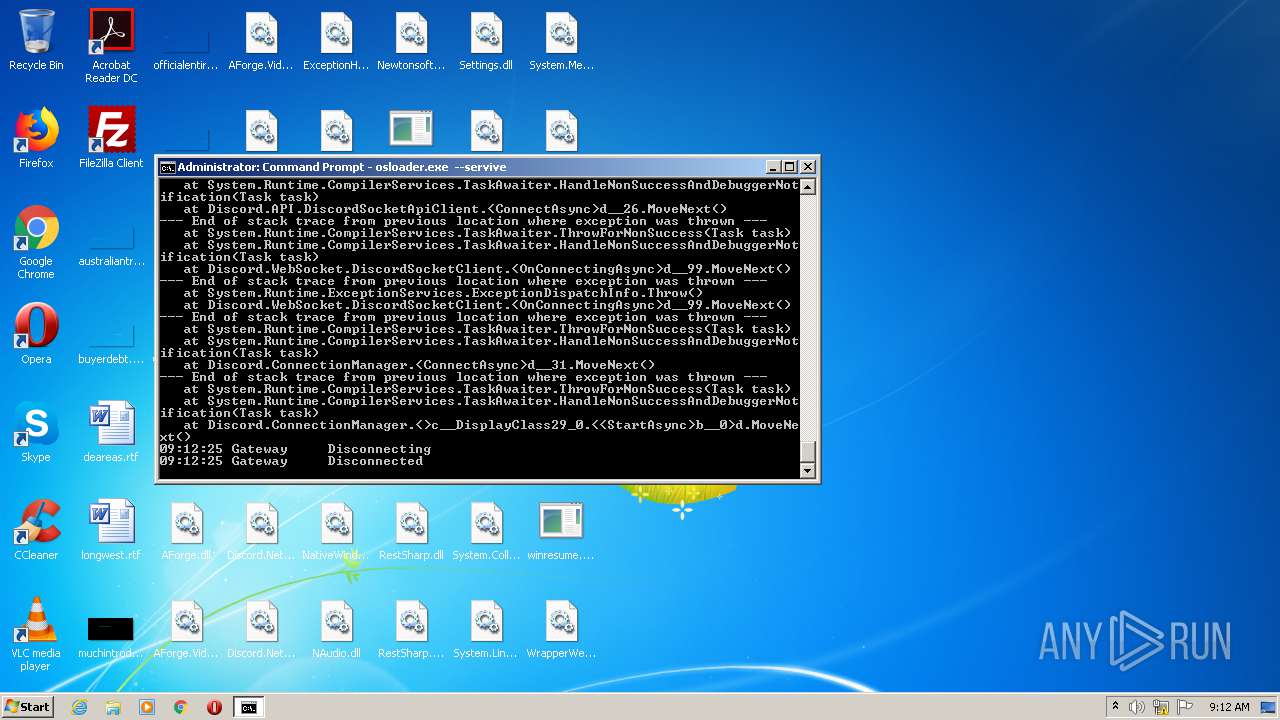The image size is (1280, 720).
Task: Maximize the Command Prompt window
Action: 789,167
